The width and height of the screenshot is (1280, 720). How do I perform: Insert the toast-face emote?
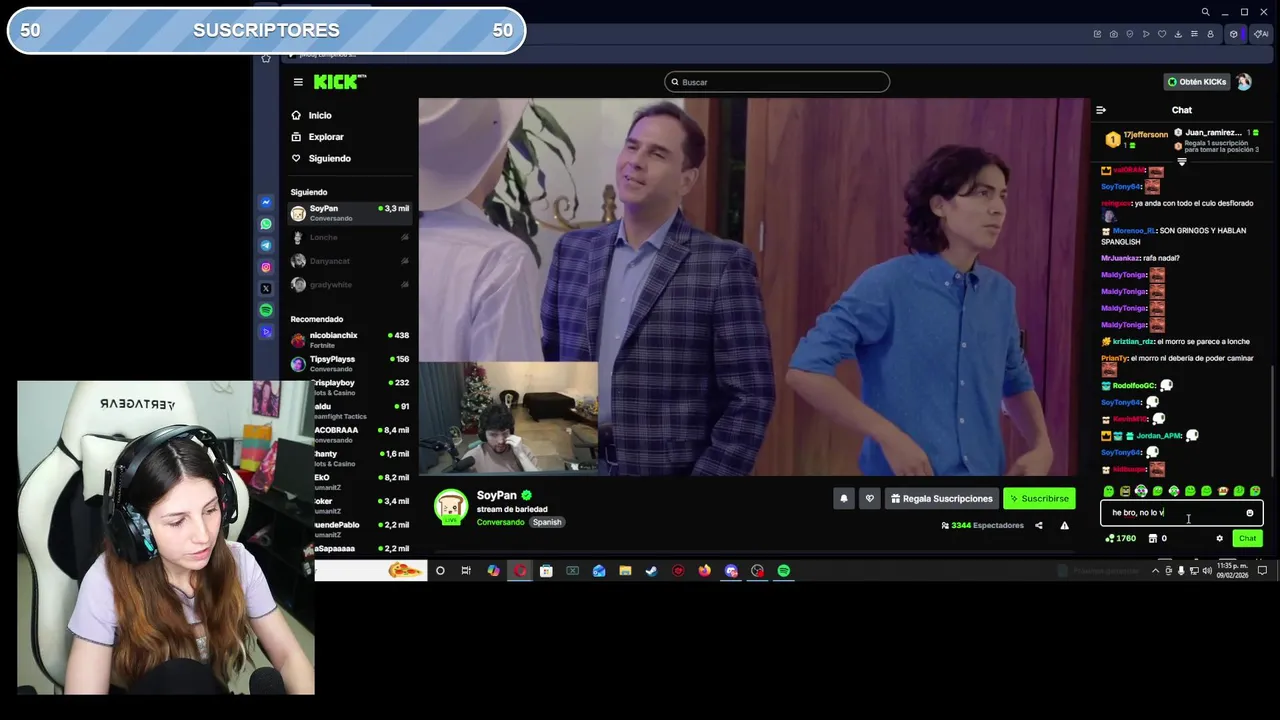(1125, 491)
